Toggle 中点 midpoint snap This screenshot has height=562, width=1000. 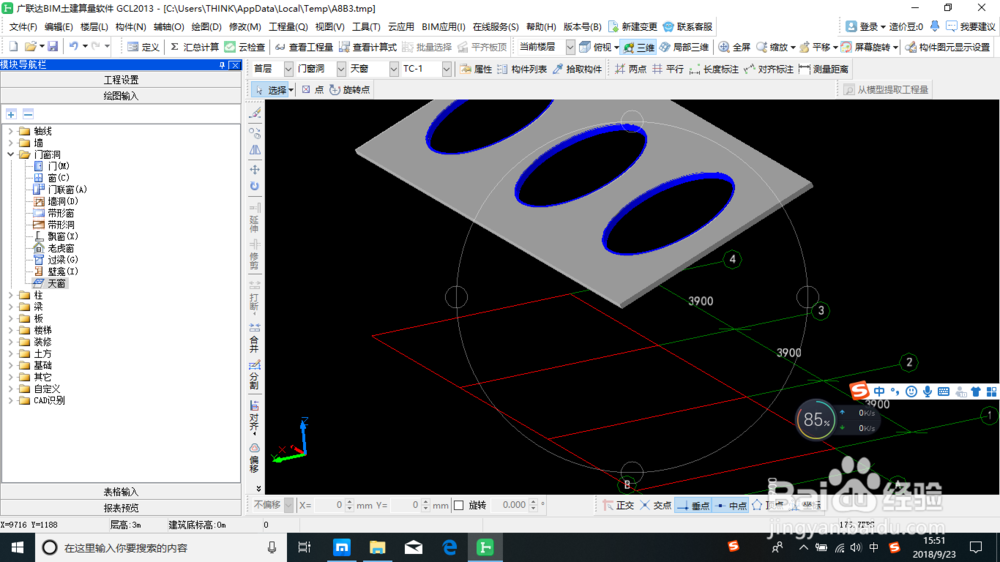tap(730, 505)
